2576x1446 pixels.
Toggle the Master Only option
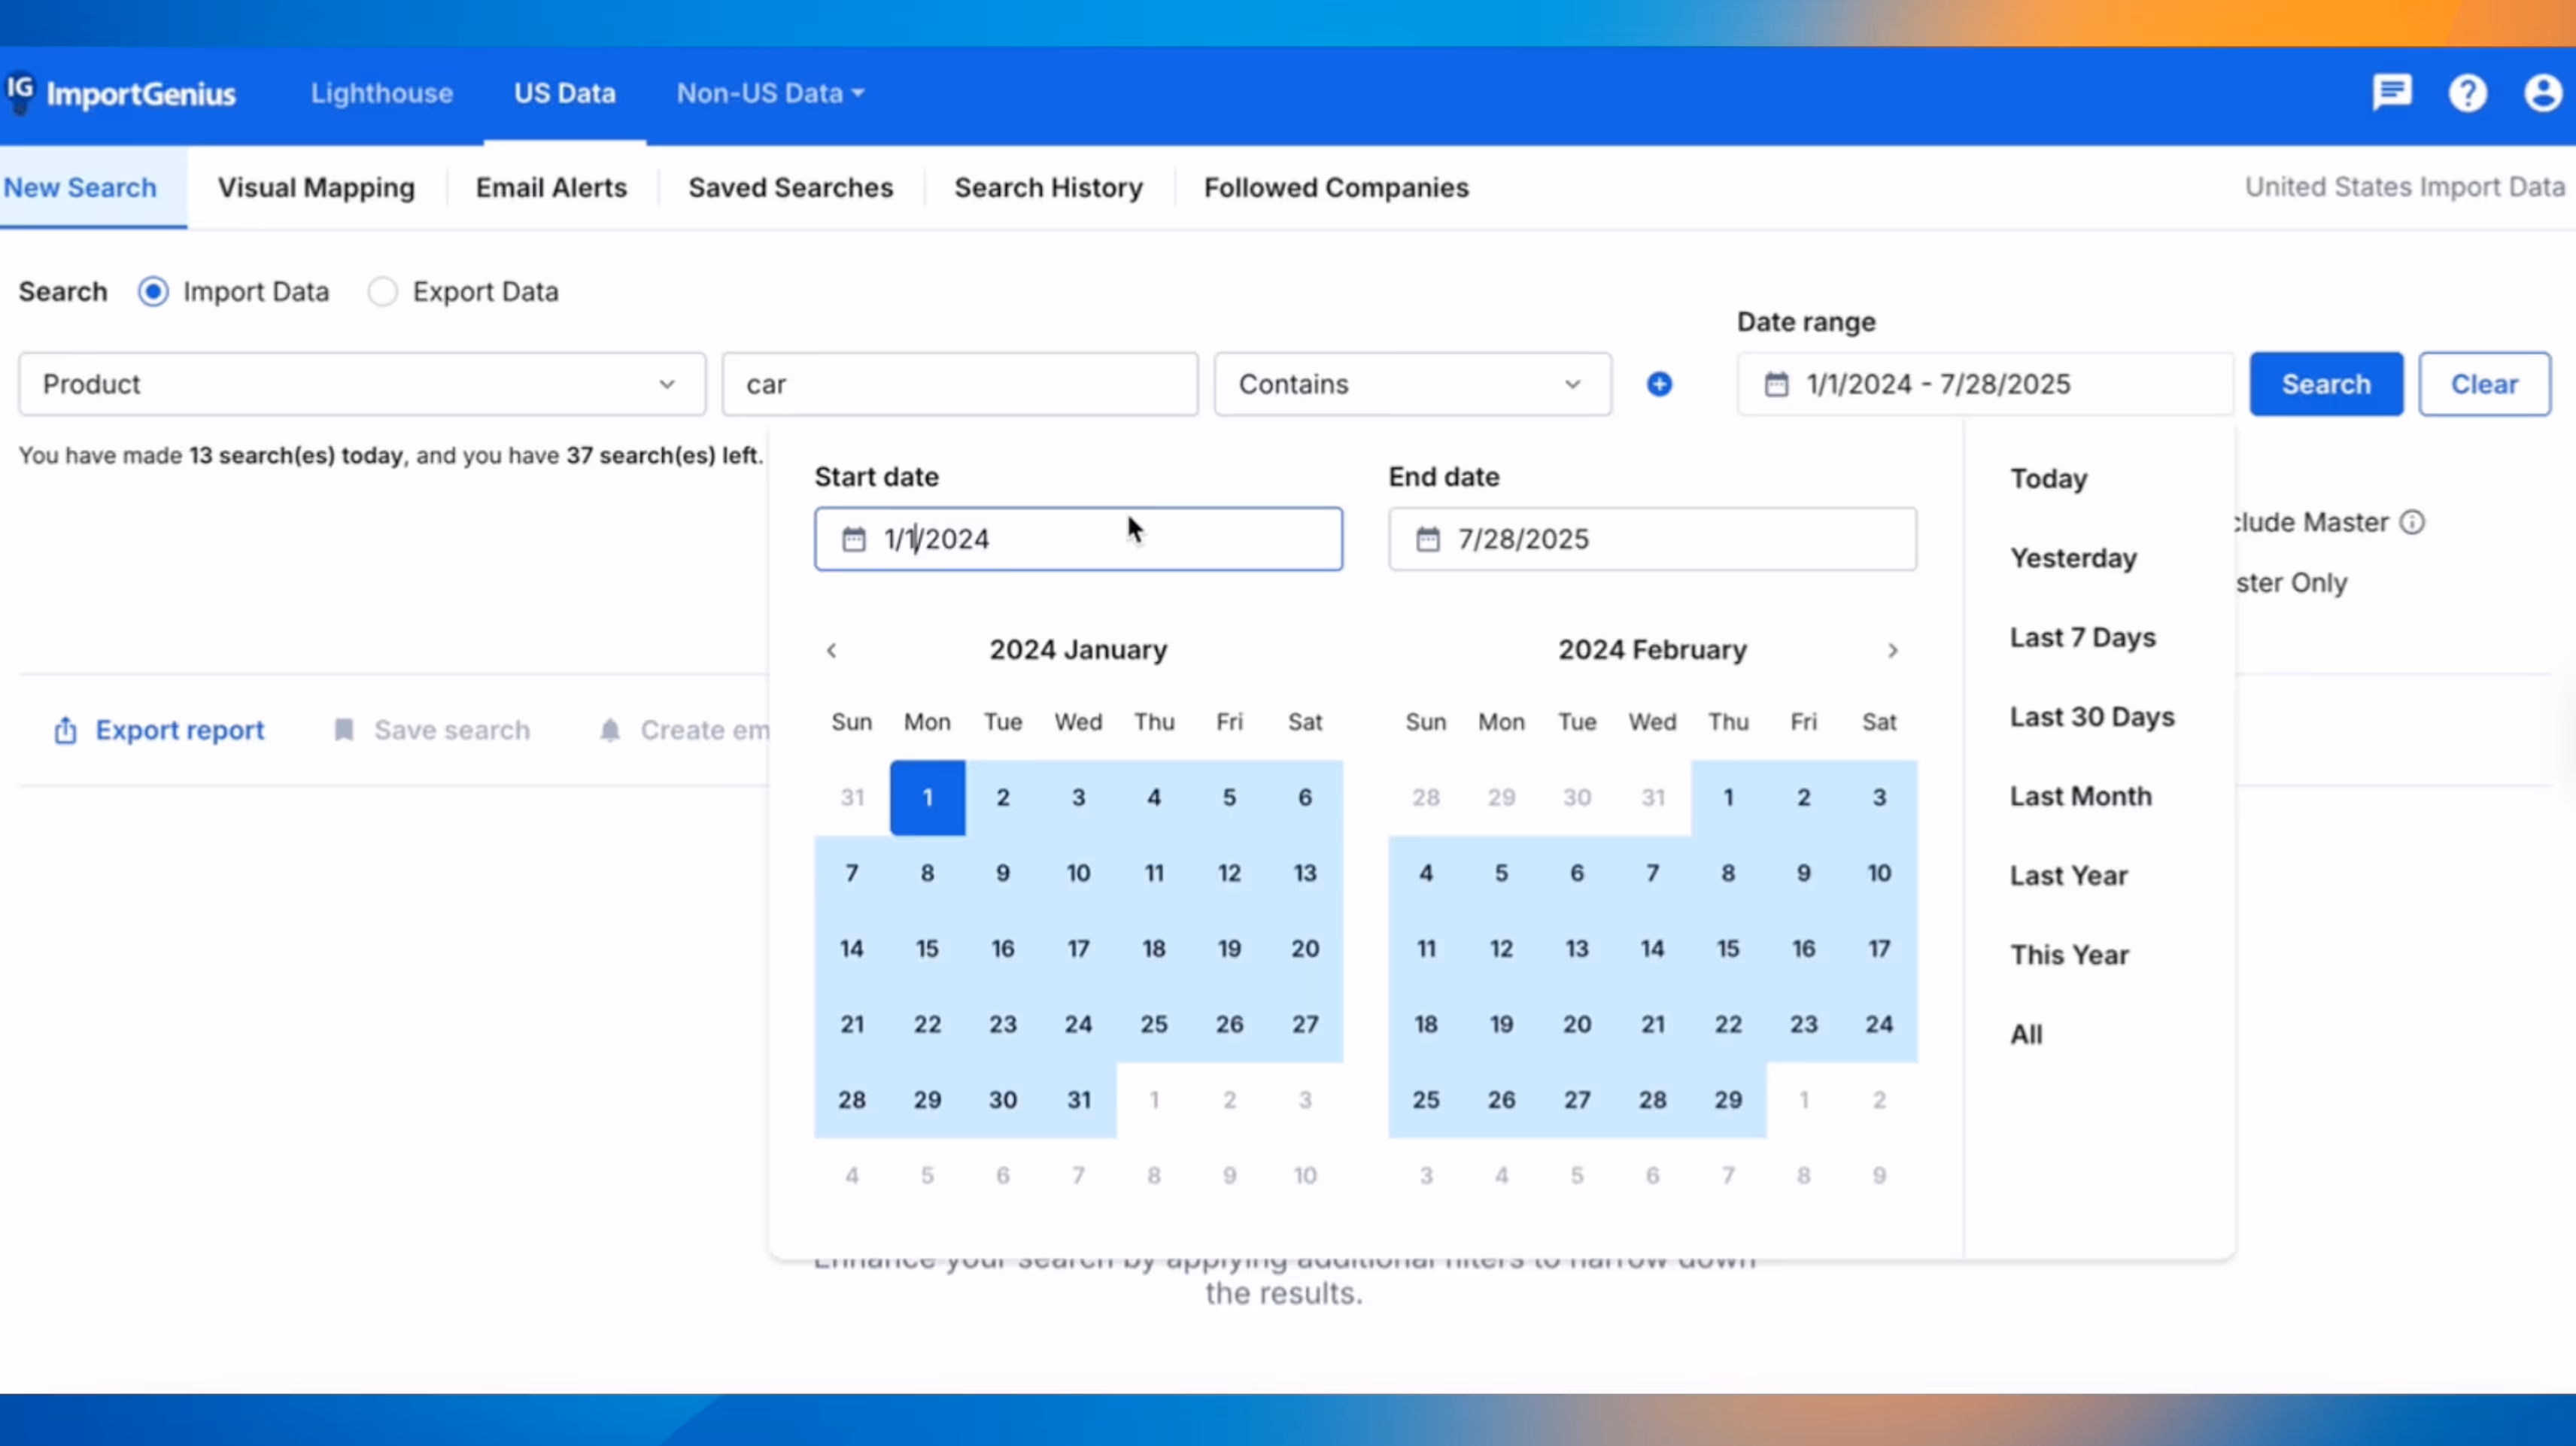click(2291, 583)
